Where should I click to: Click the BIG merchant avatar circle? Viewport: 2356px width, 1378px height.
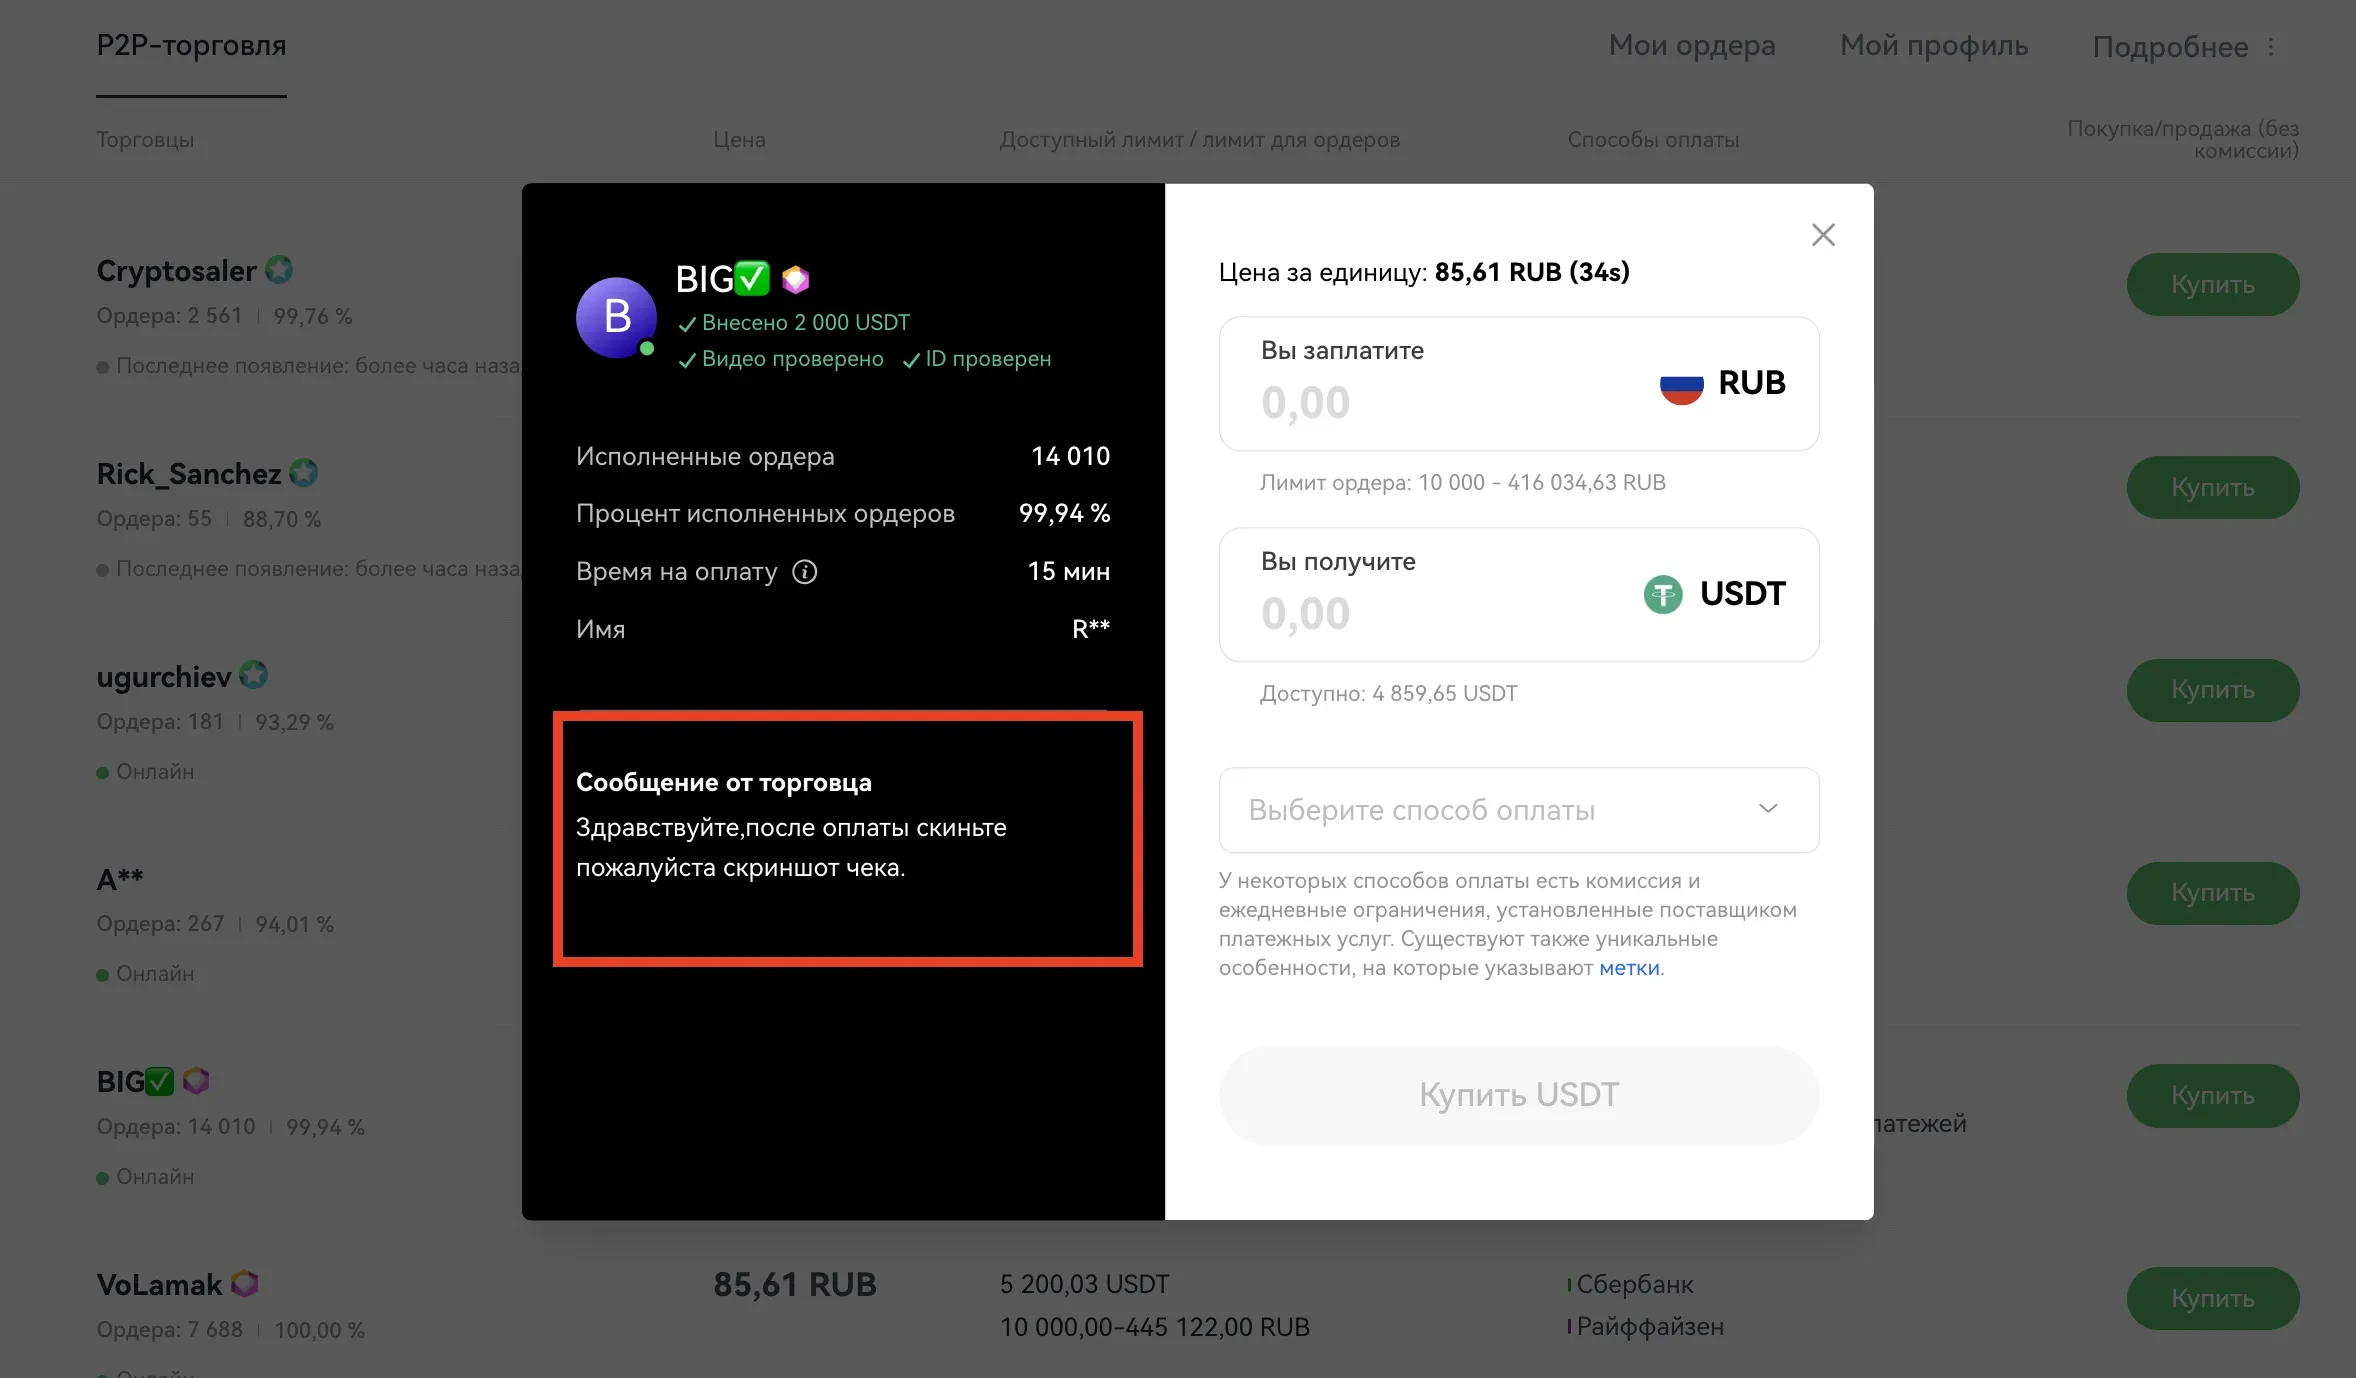(616, 317)
